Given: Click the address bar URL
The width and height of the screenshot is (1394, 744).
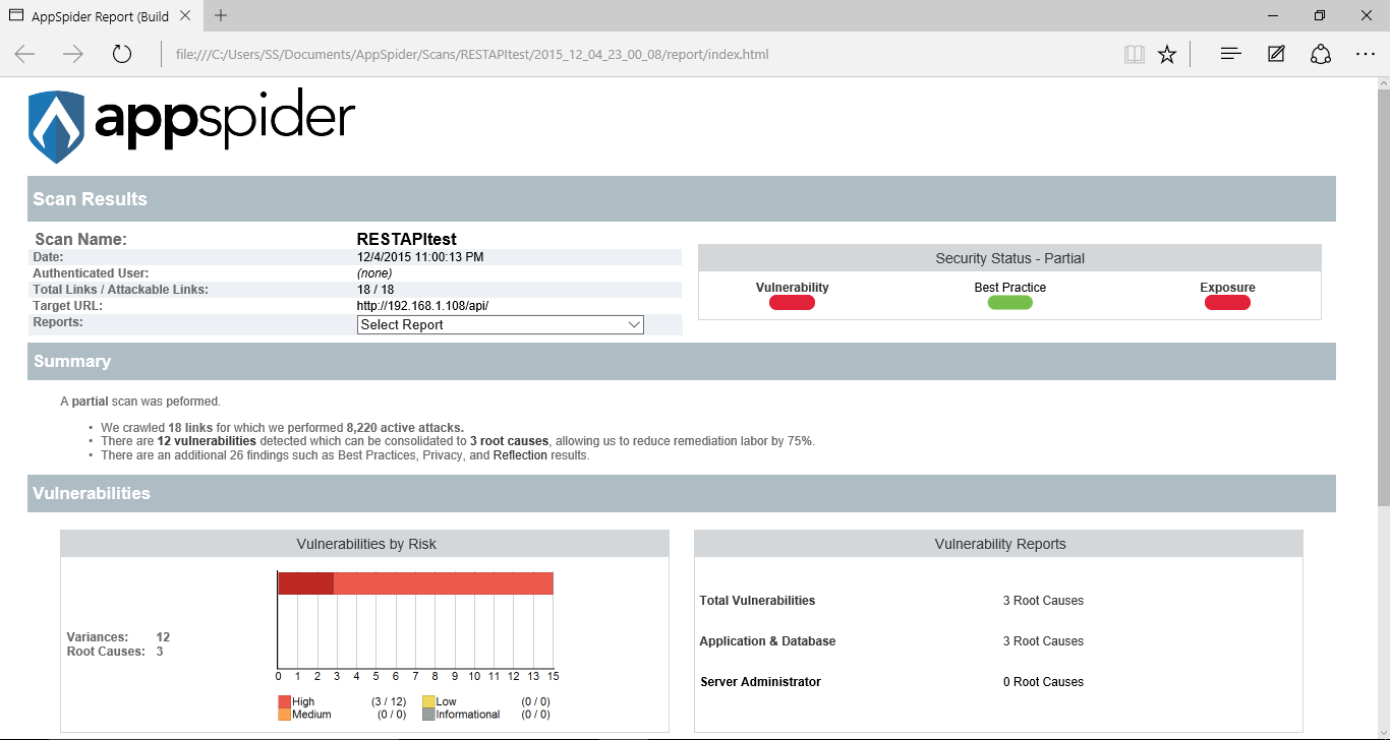Looking at the screenshot, I should 472,55.
